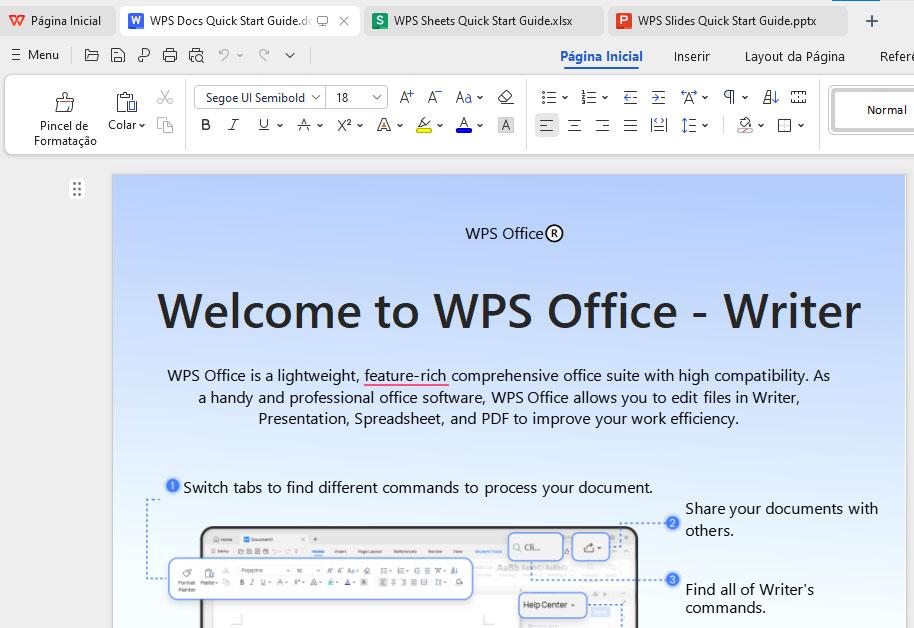Select the Layout da Página ribbon tab
Screen dimensions: 914x628
click(x=795, y=57)
